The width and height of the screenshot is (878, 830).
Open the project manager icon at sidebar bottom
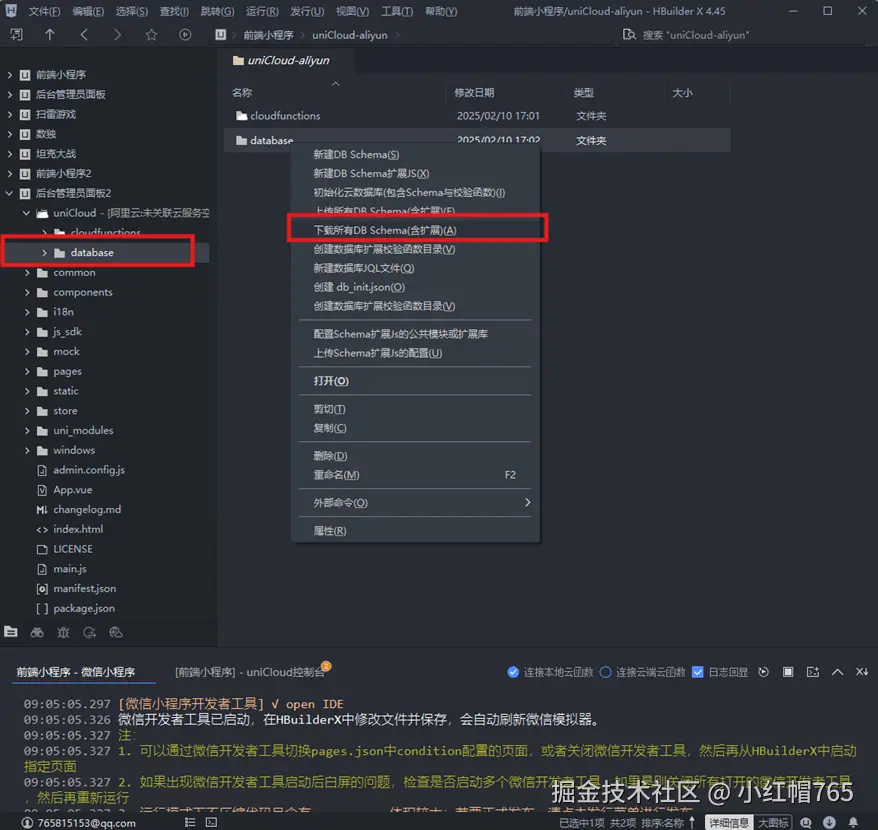(11, 632)
